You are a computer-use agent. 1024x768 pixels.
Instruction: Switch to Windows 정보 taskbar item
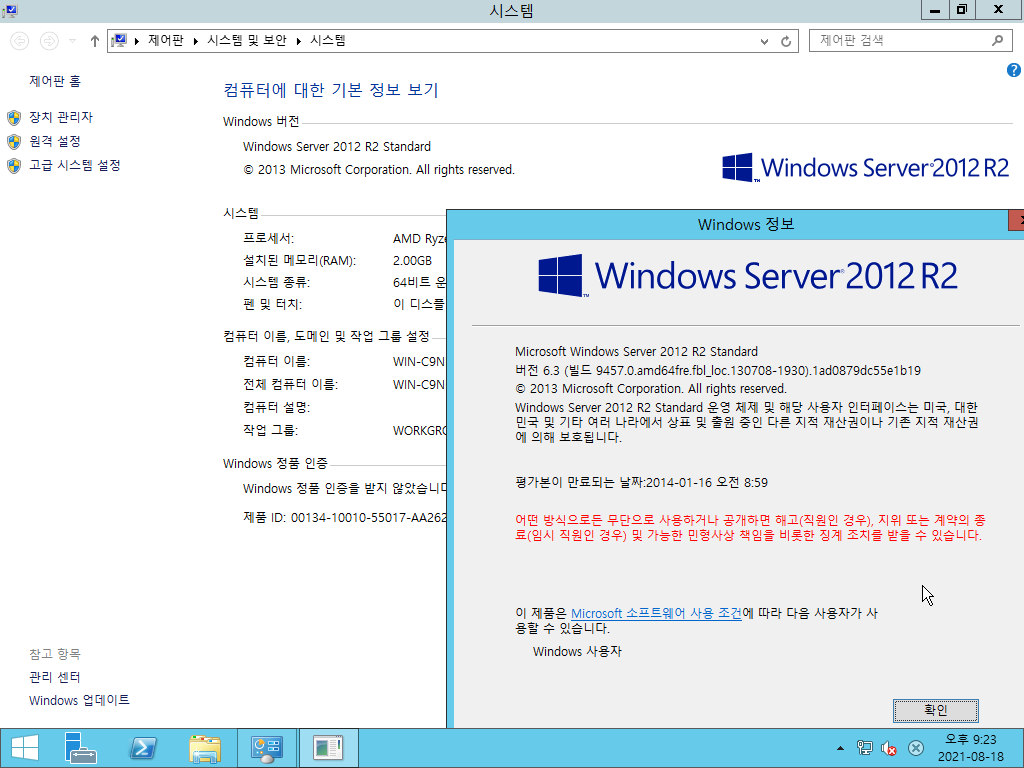coord(328,748)
